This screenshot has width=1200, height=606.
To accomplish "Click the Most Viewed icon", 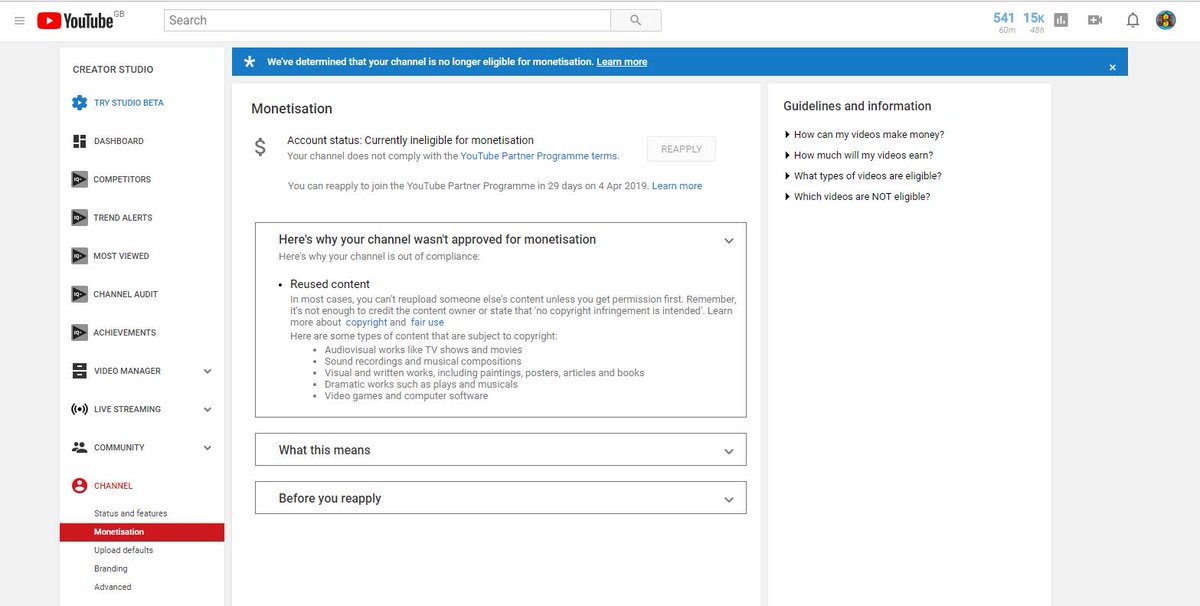I will click(80, 256).
